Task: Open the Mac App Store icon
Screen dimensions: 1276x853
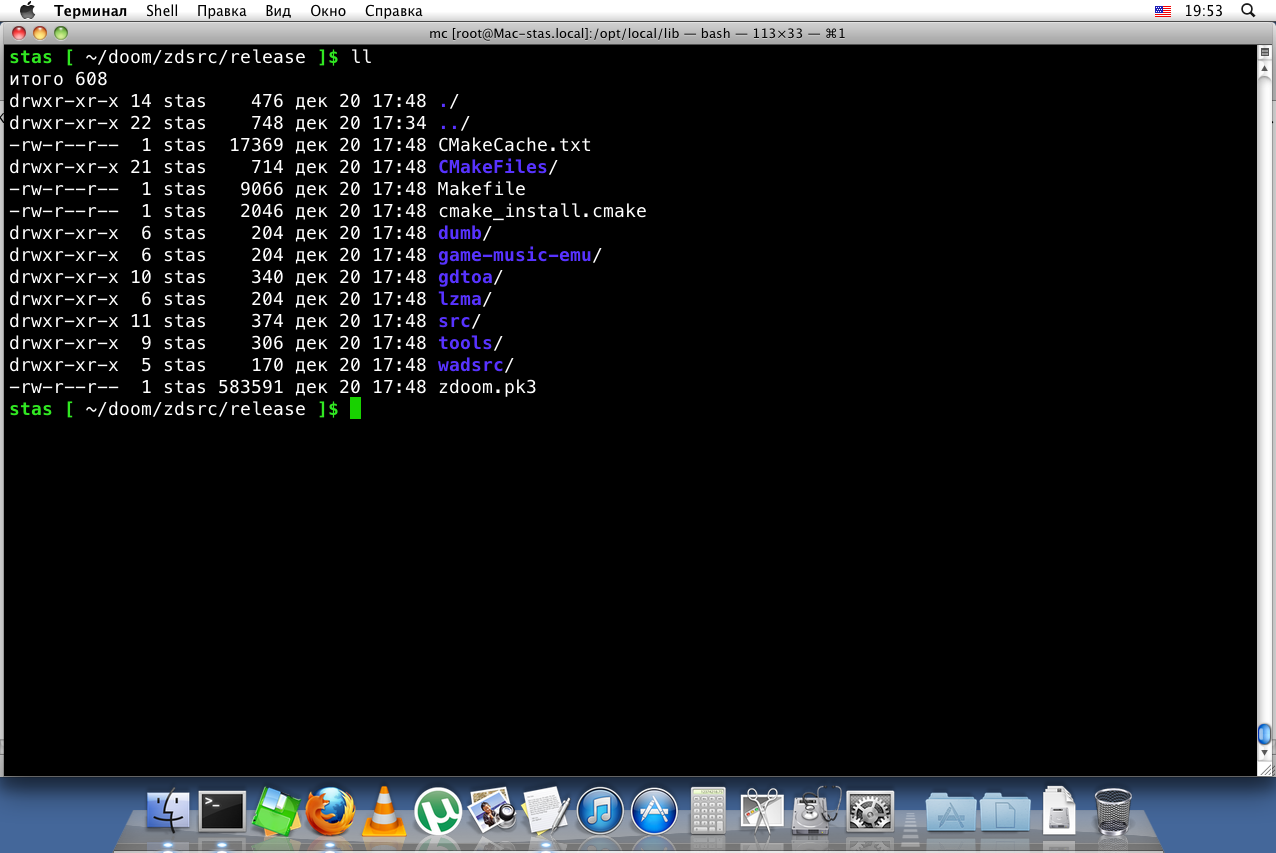Action: [654, 809]
